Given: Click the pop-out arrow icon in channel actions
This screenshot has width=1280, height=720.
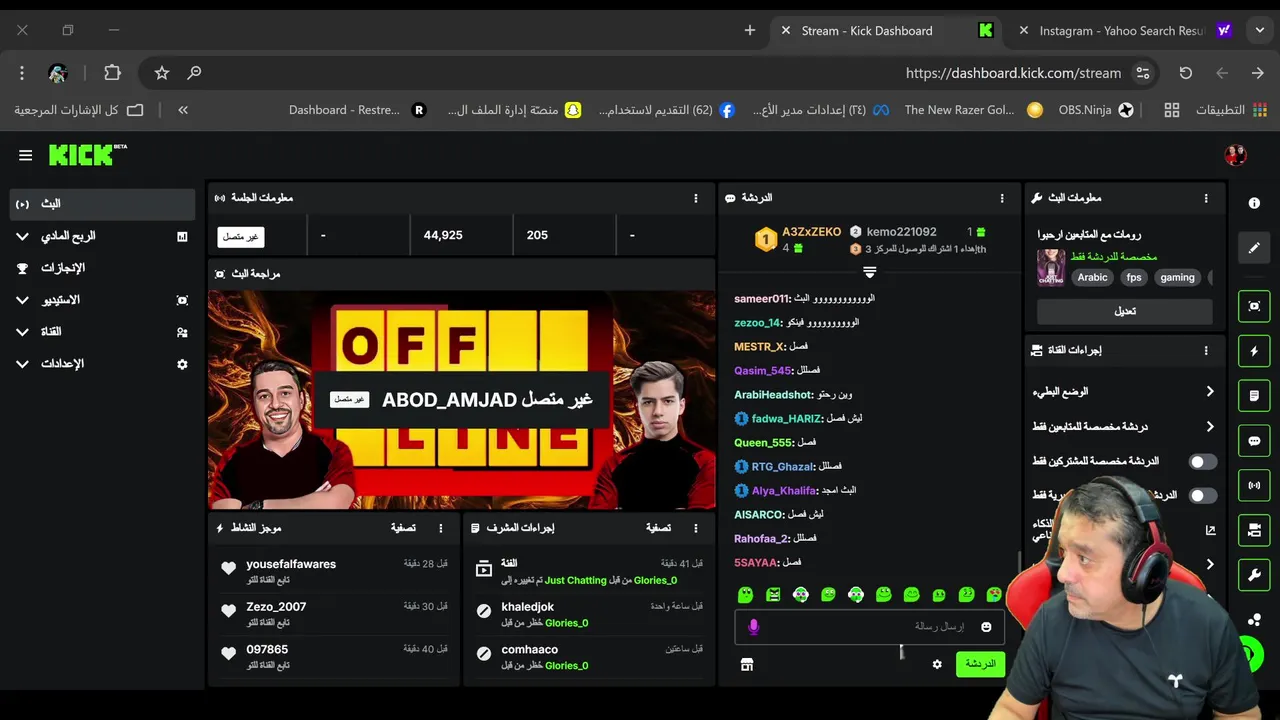Looking at the screenshot, I should [x=1210, y=531].
